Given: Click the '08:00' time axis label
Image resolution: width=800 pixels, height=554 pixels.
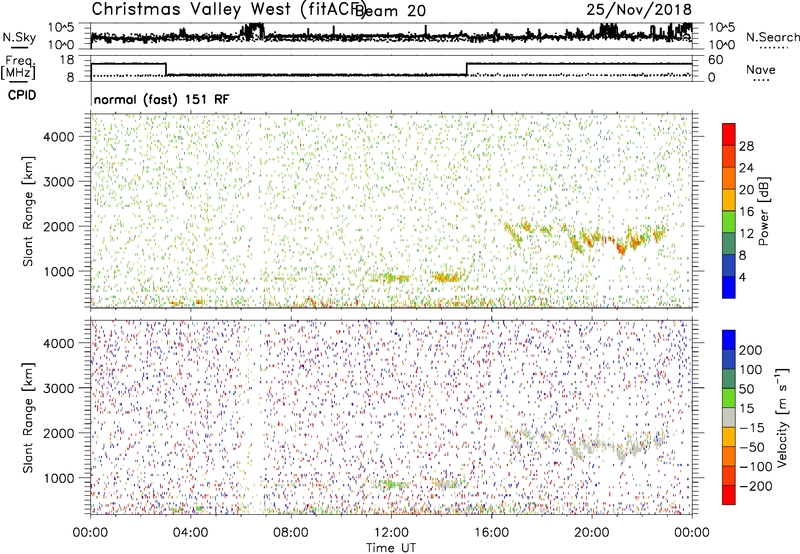Looking at the screenshot, I should coord(290,533).
